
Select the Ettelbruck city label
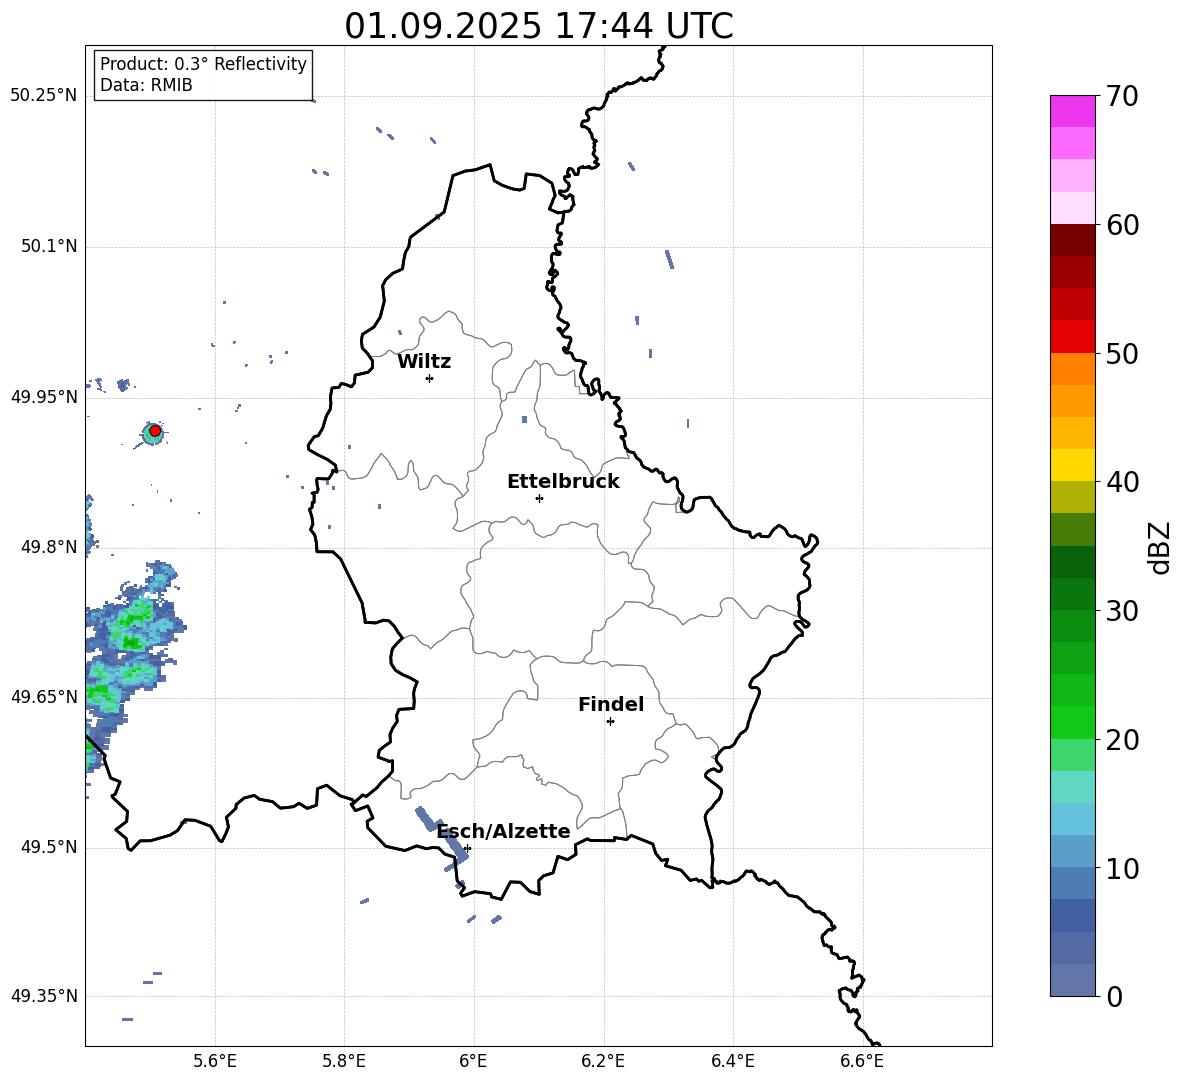(563, 482)
